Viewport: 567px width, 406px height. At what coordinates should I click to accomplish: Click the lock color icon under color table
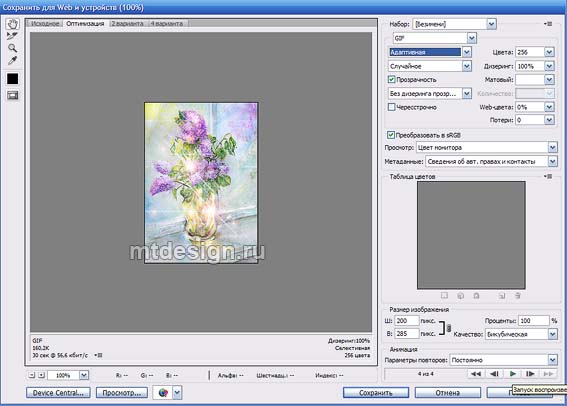tap(476, 296)
